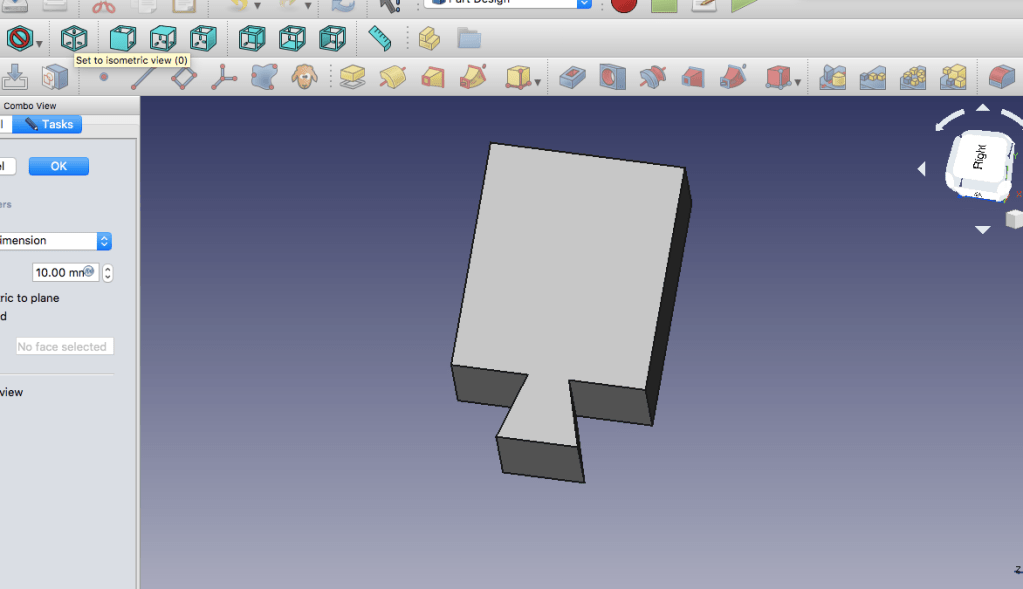Viewport: 1023px width, 589px height.
Task: Click the Fillet tool icon
Action: [x=1001, y=77]
